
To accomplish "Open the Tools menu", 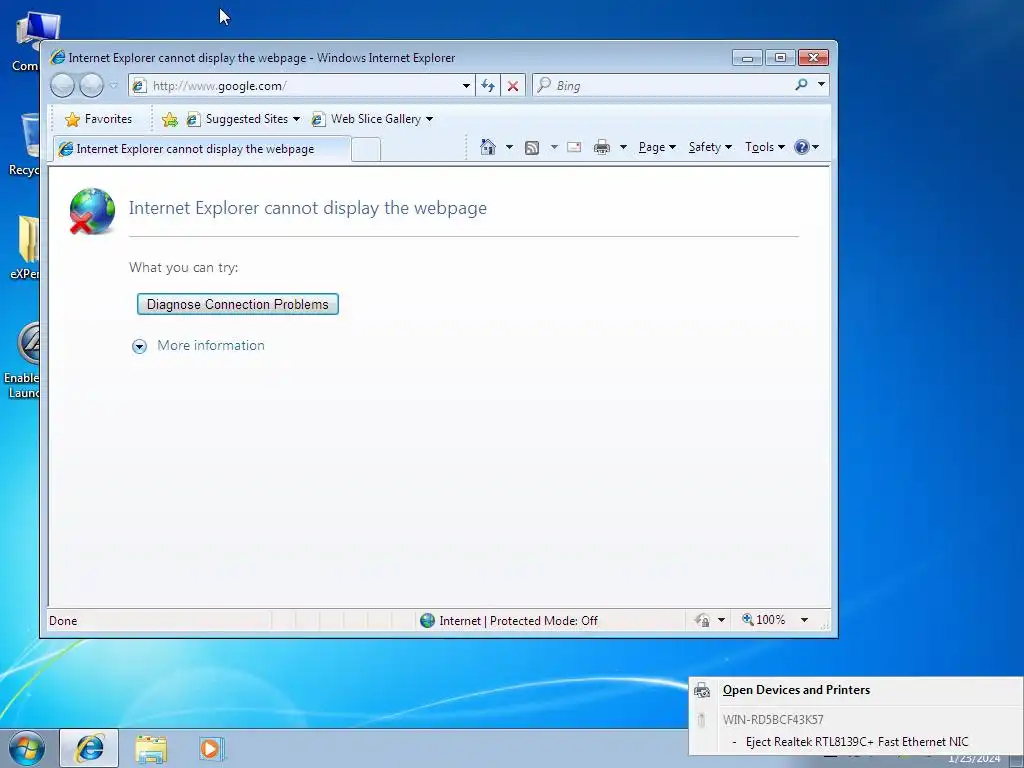I will tap(765, 147).
